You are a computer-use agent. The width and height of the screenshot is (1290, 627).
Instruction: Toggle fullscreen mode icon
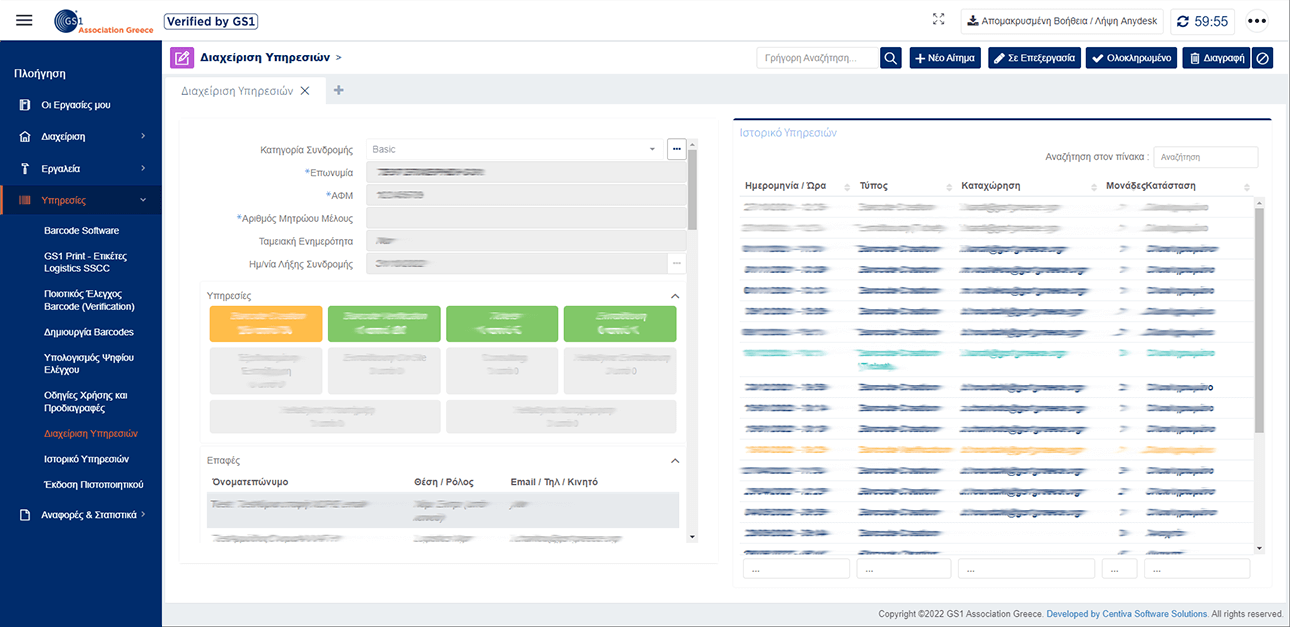click(x=938, y=19)
